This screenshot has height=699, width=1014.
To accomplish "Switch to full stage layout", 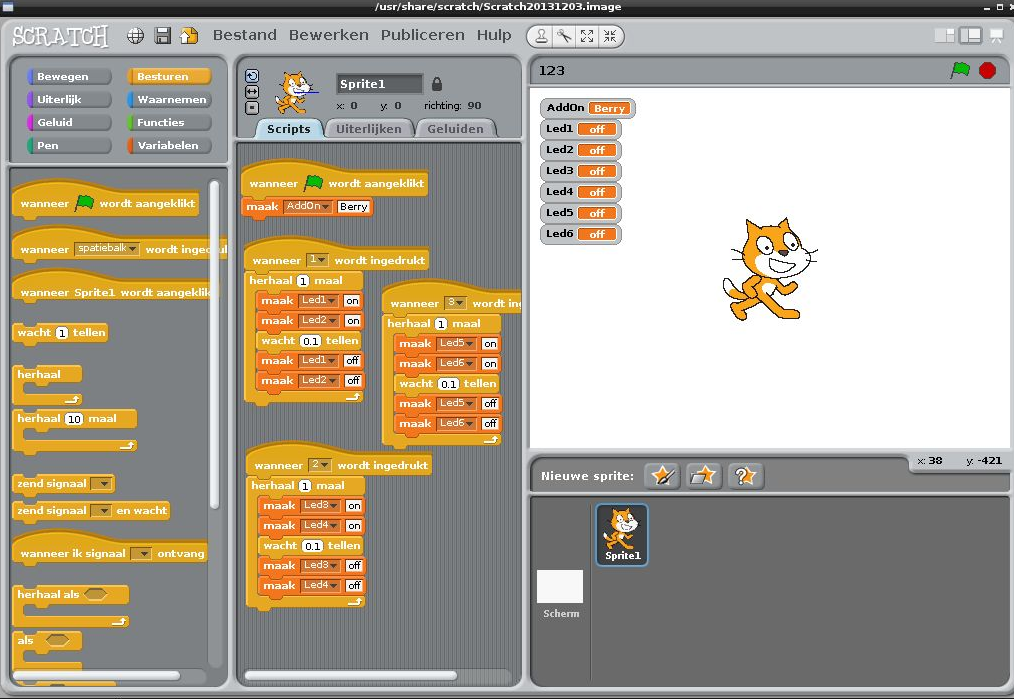I will (x=971, y=36).
